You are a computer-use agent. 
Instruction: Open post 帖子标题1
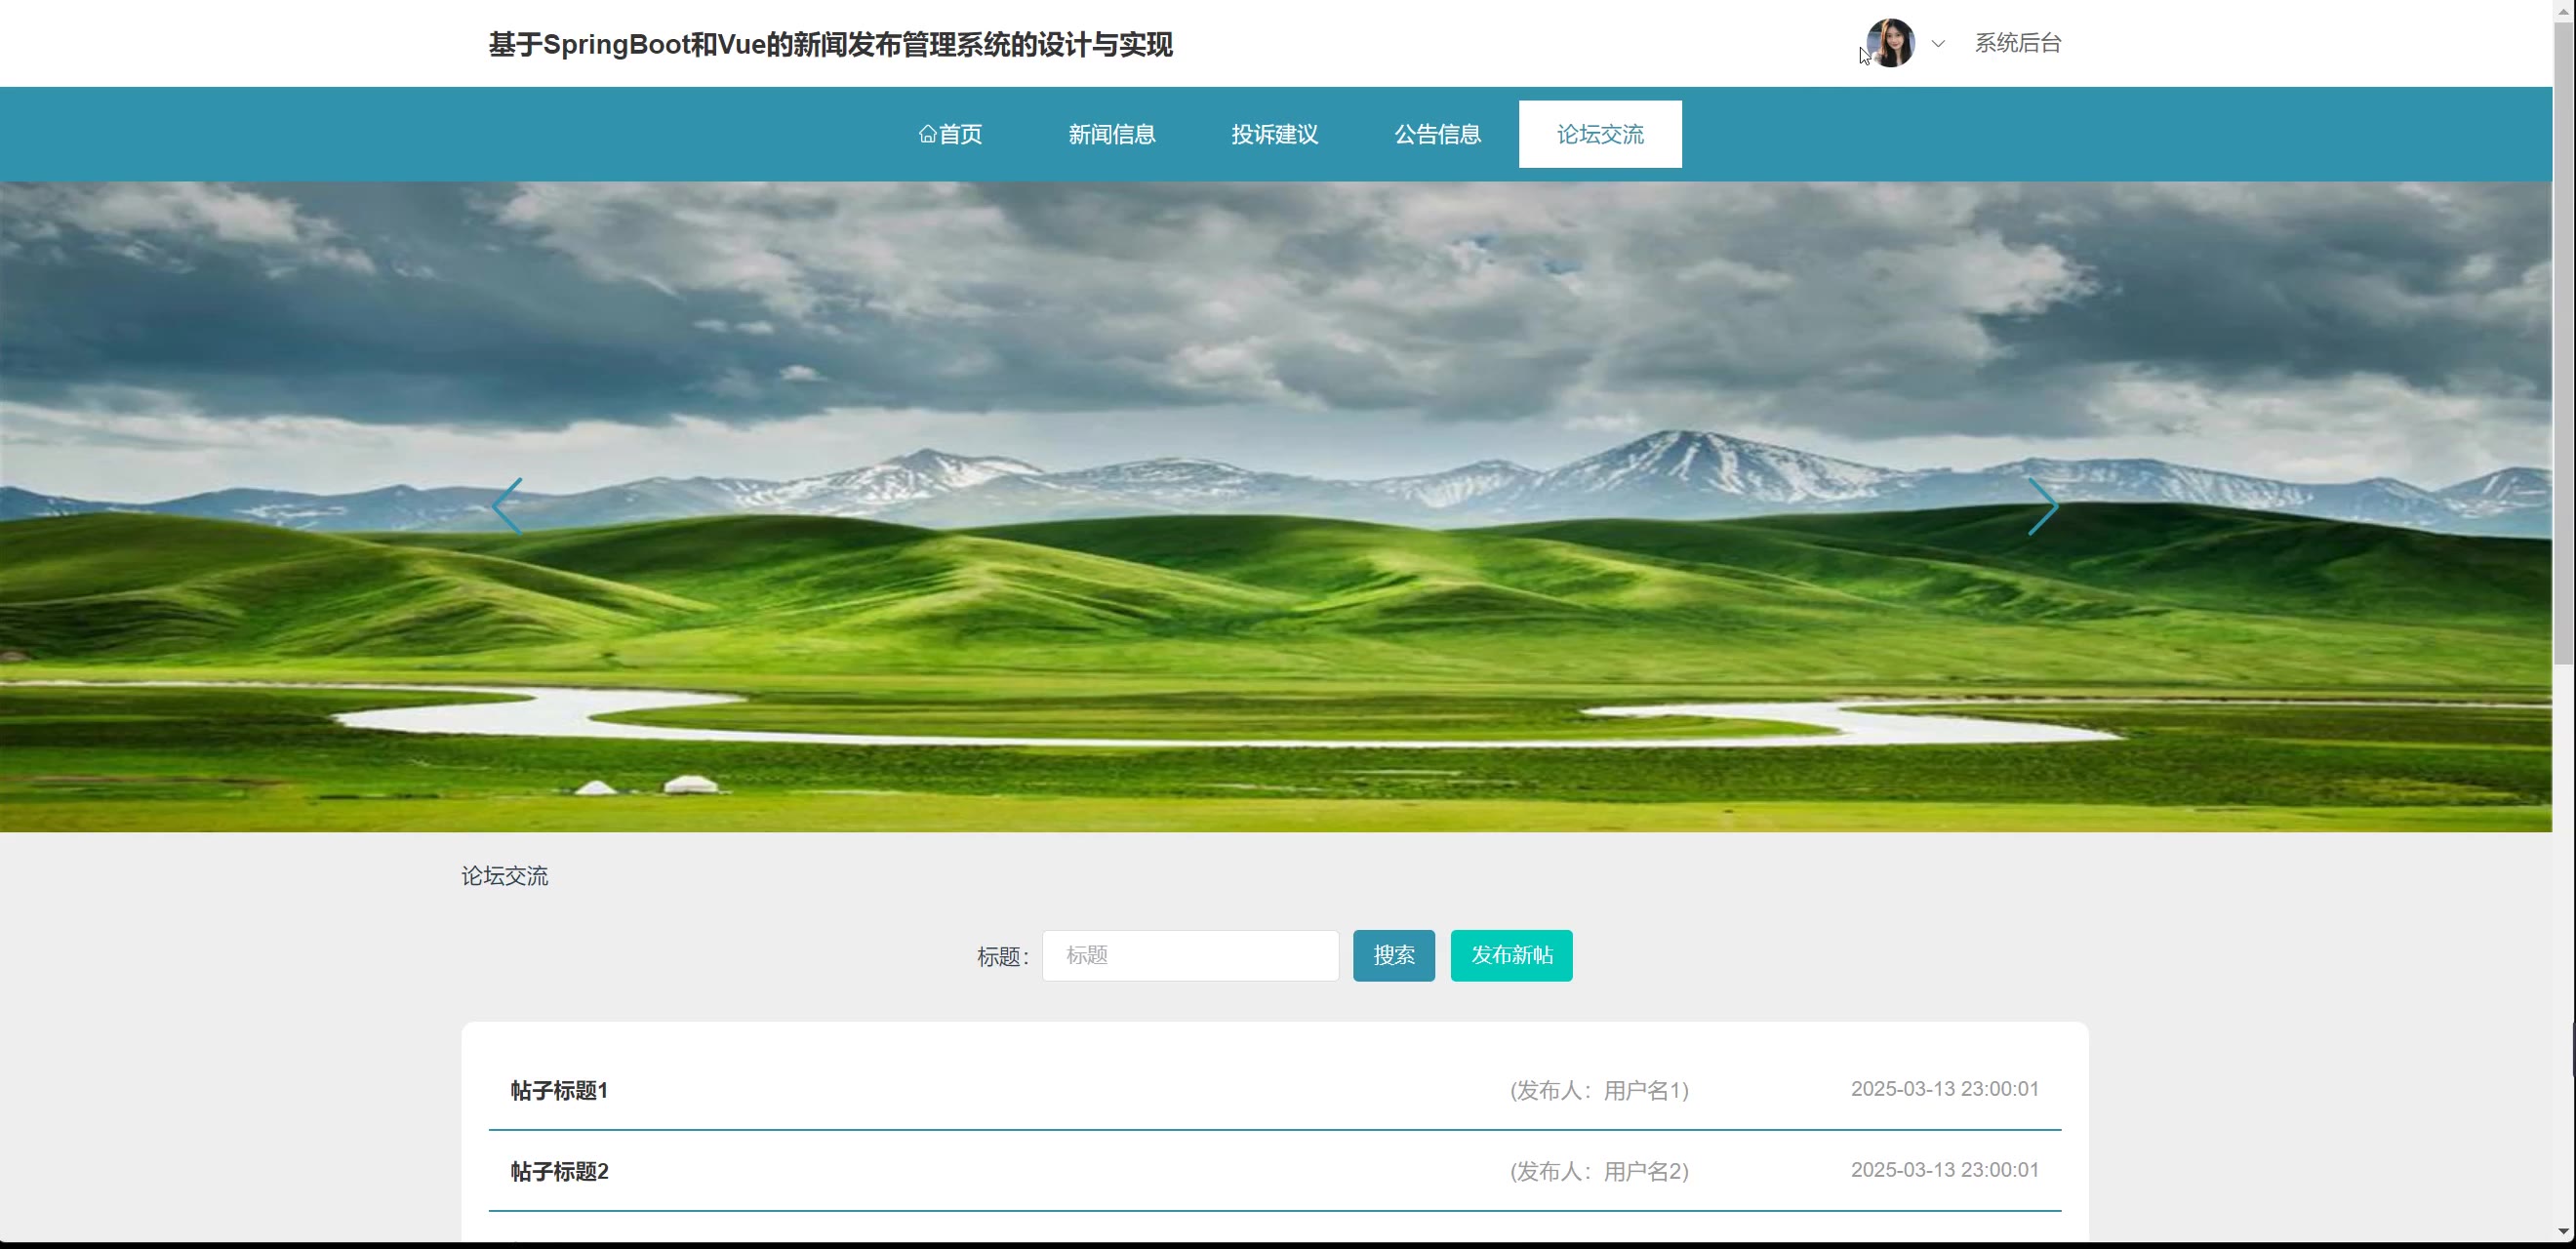pos(559,1090)
